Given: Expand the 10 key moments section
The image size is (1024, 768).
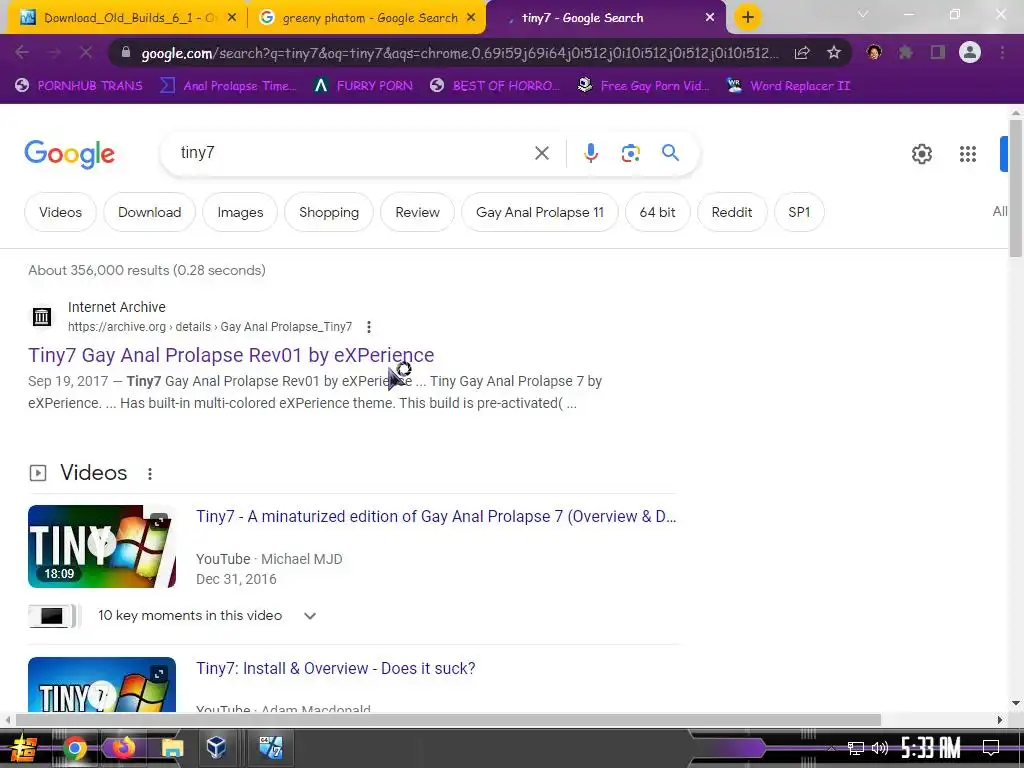Looking at the screenshot, I should tap(310, 616).
